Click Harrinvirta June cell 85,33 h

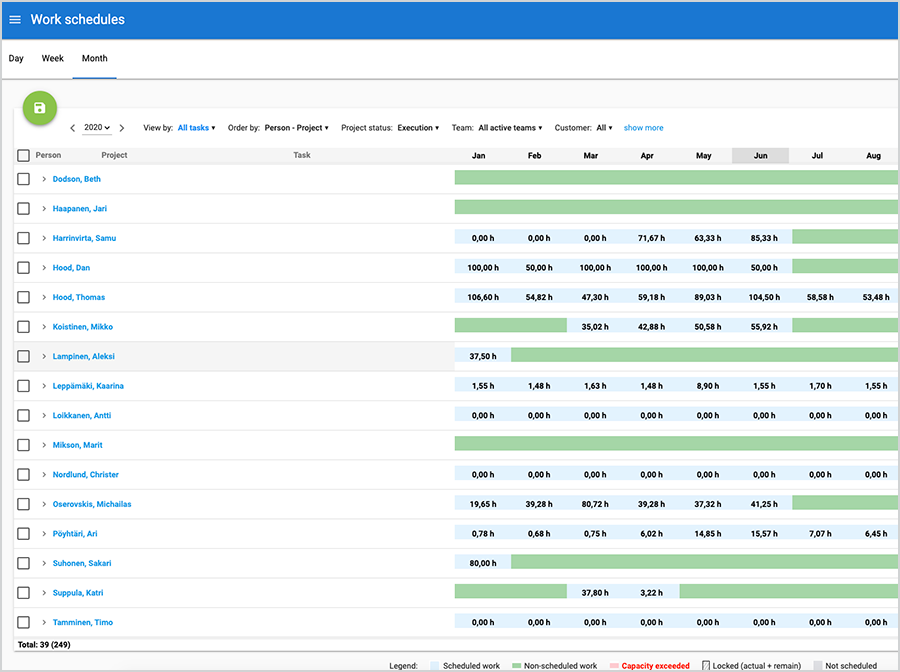coord(764,238)
